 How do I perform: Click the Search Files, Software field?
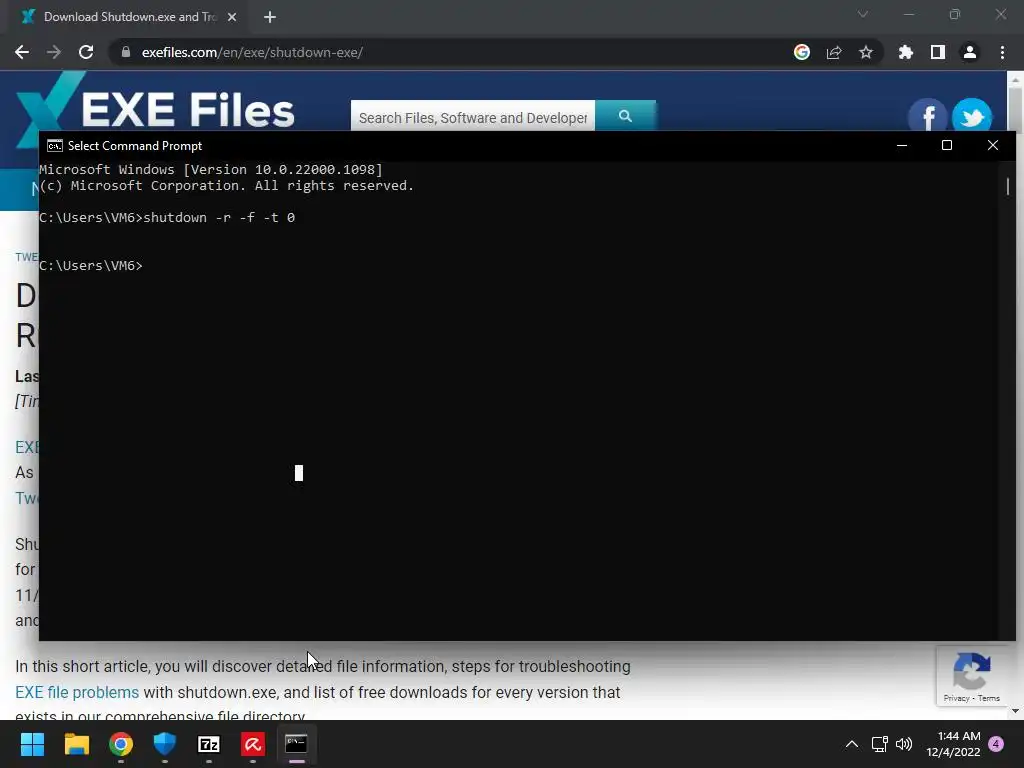pos(473,118)
